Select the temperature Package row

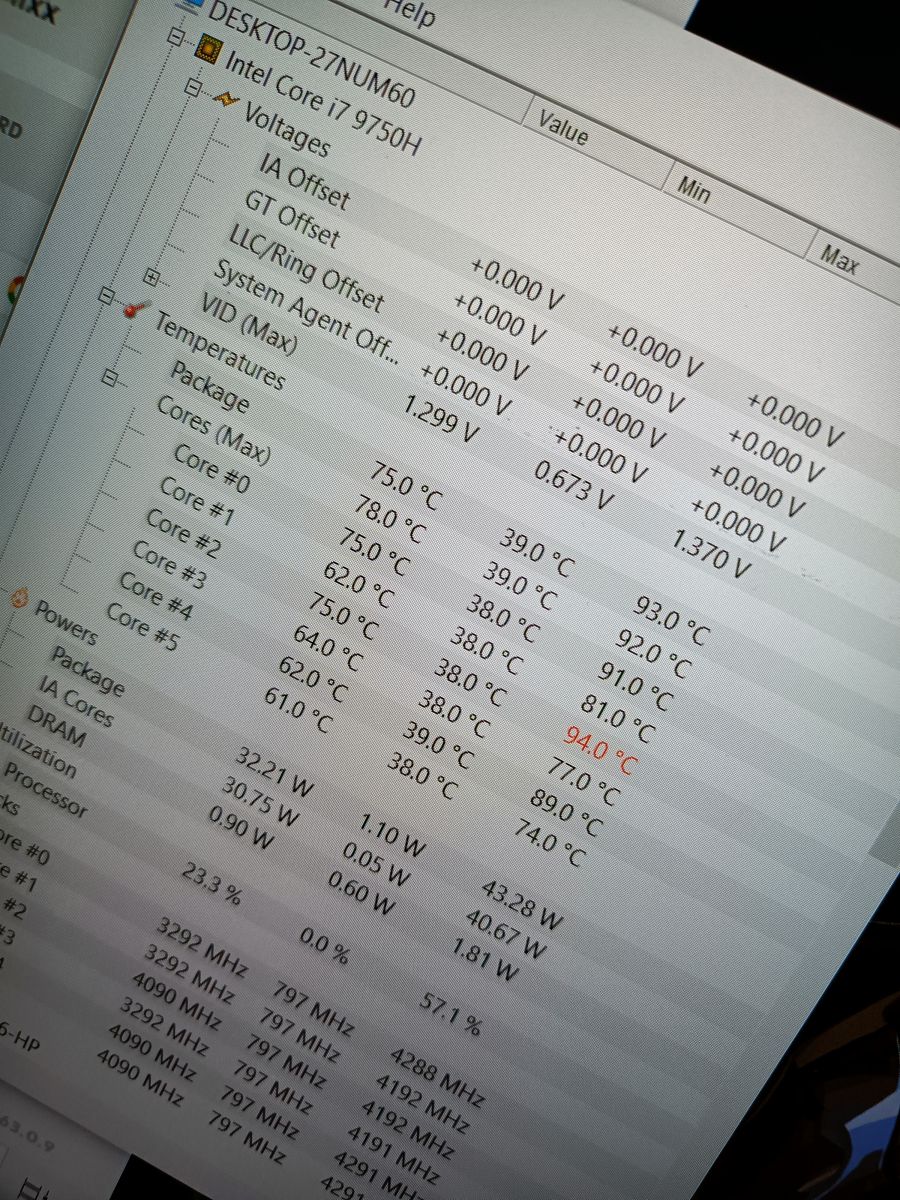pos(209,387)
